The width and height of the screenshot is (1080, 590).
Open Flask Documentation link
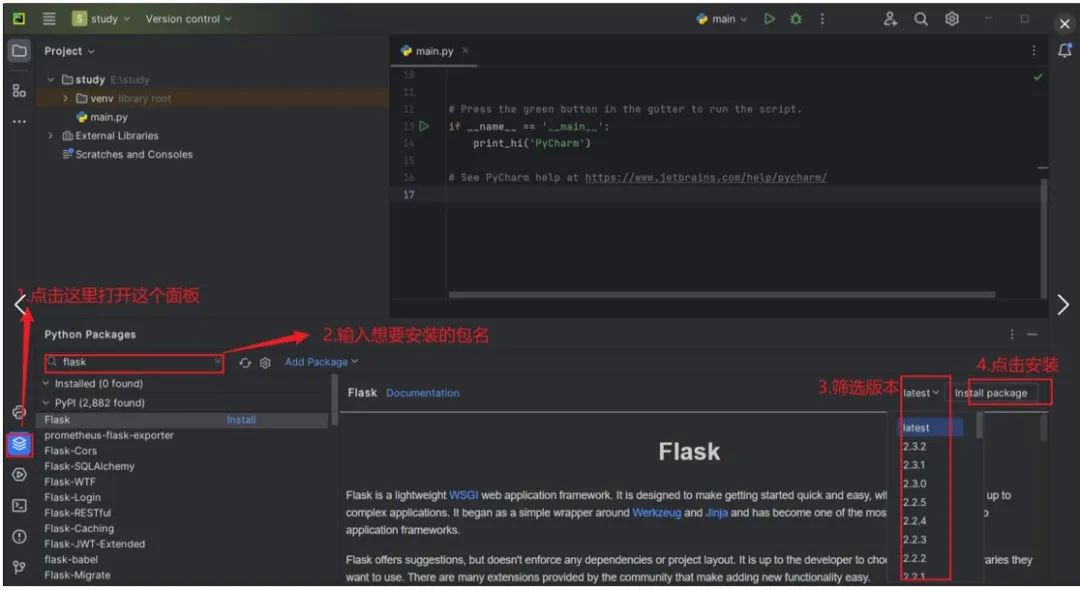[422, 393]
